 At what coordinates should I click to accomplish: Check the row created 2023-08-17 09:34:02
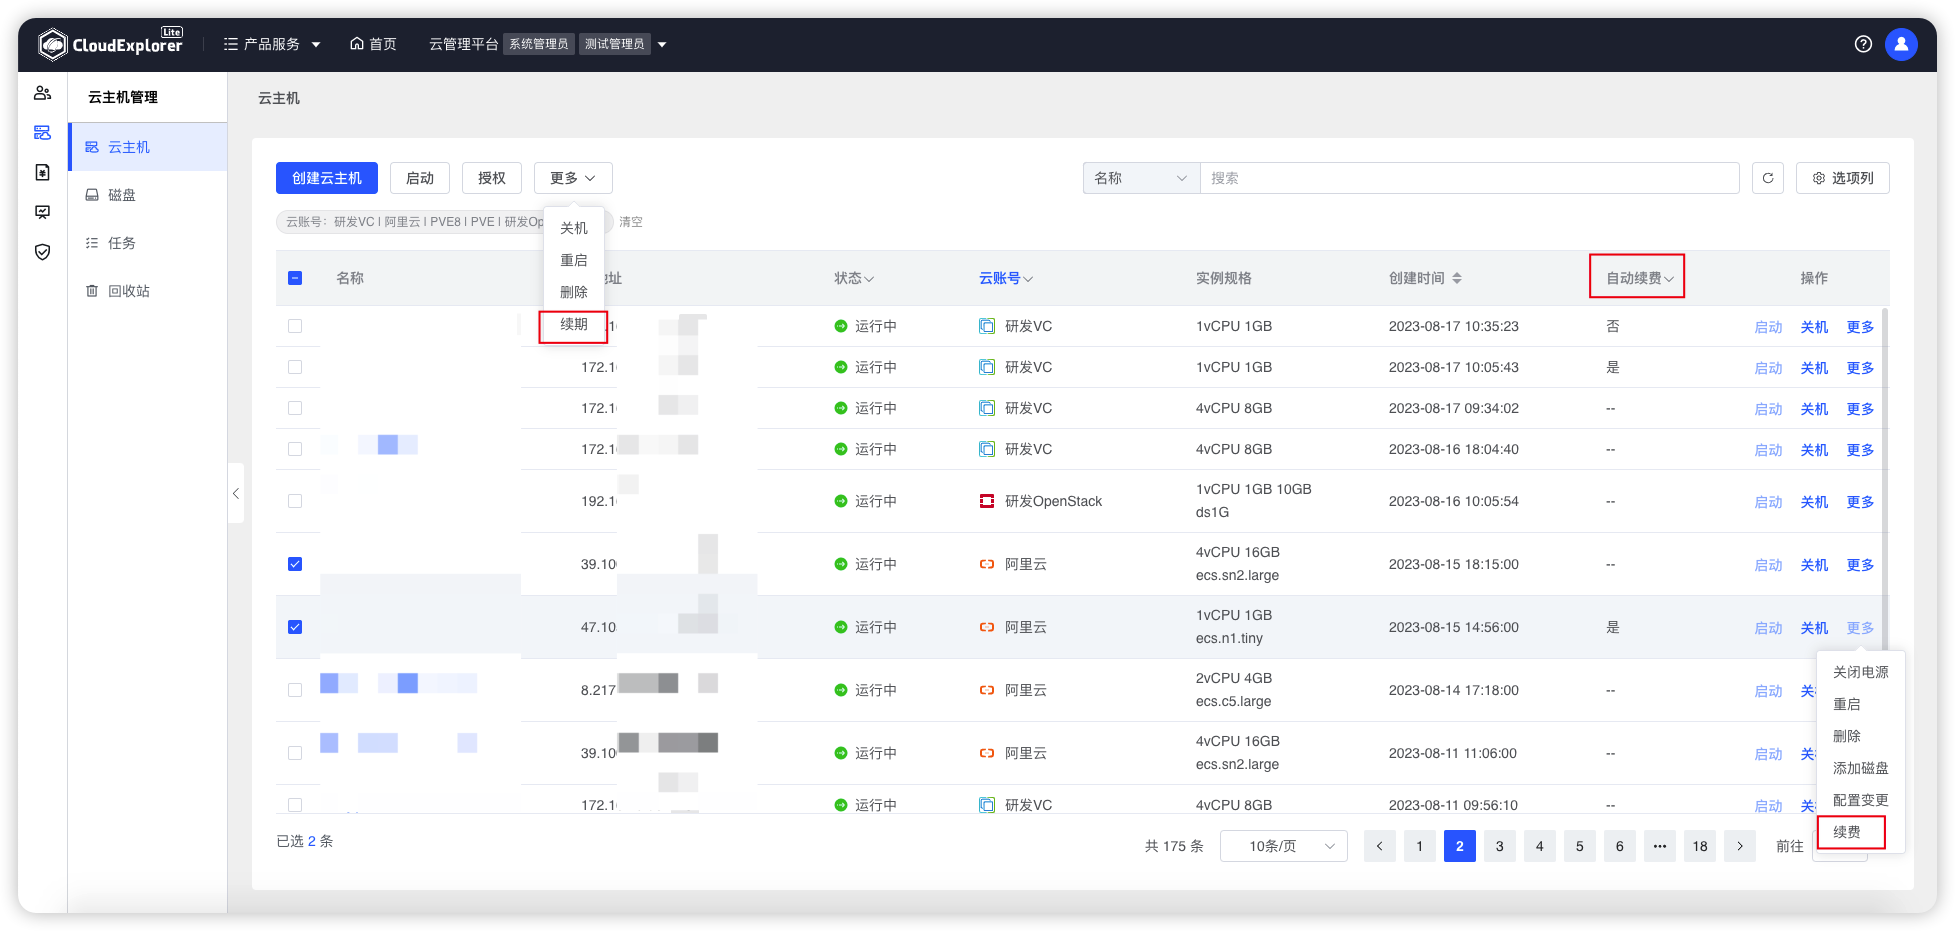(295, 408)
